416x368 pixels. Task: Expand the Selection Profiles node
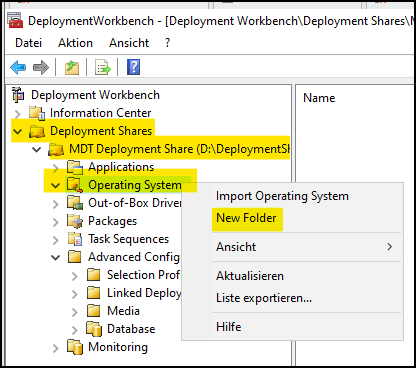point(75,276)
